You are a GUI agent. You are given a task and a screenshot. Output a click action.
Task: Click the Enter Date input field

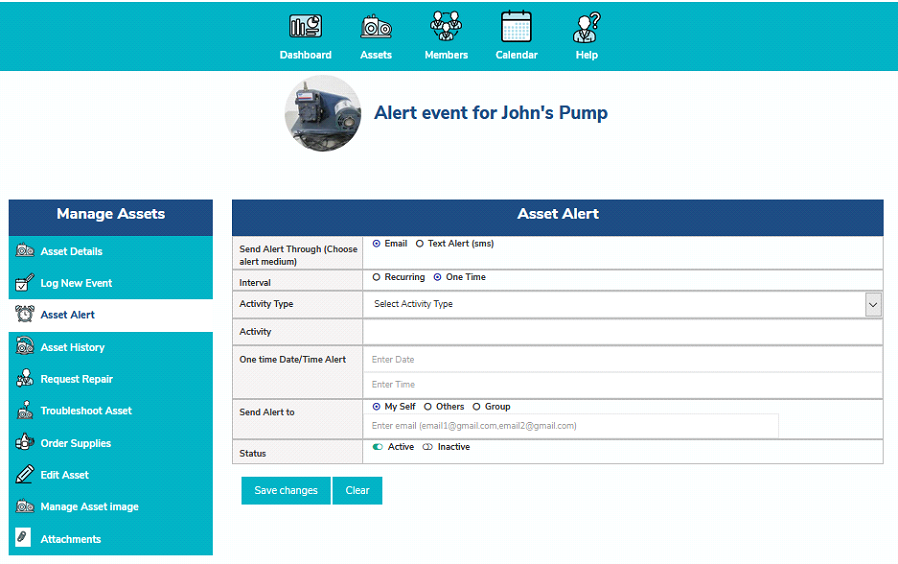(622, 359)
